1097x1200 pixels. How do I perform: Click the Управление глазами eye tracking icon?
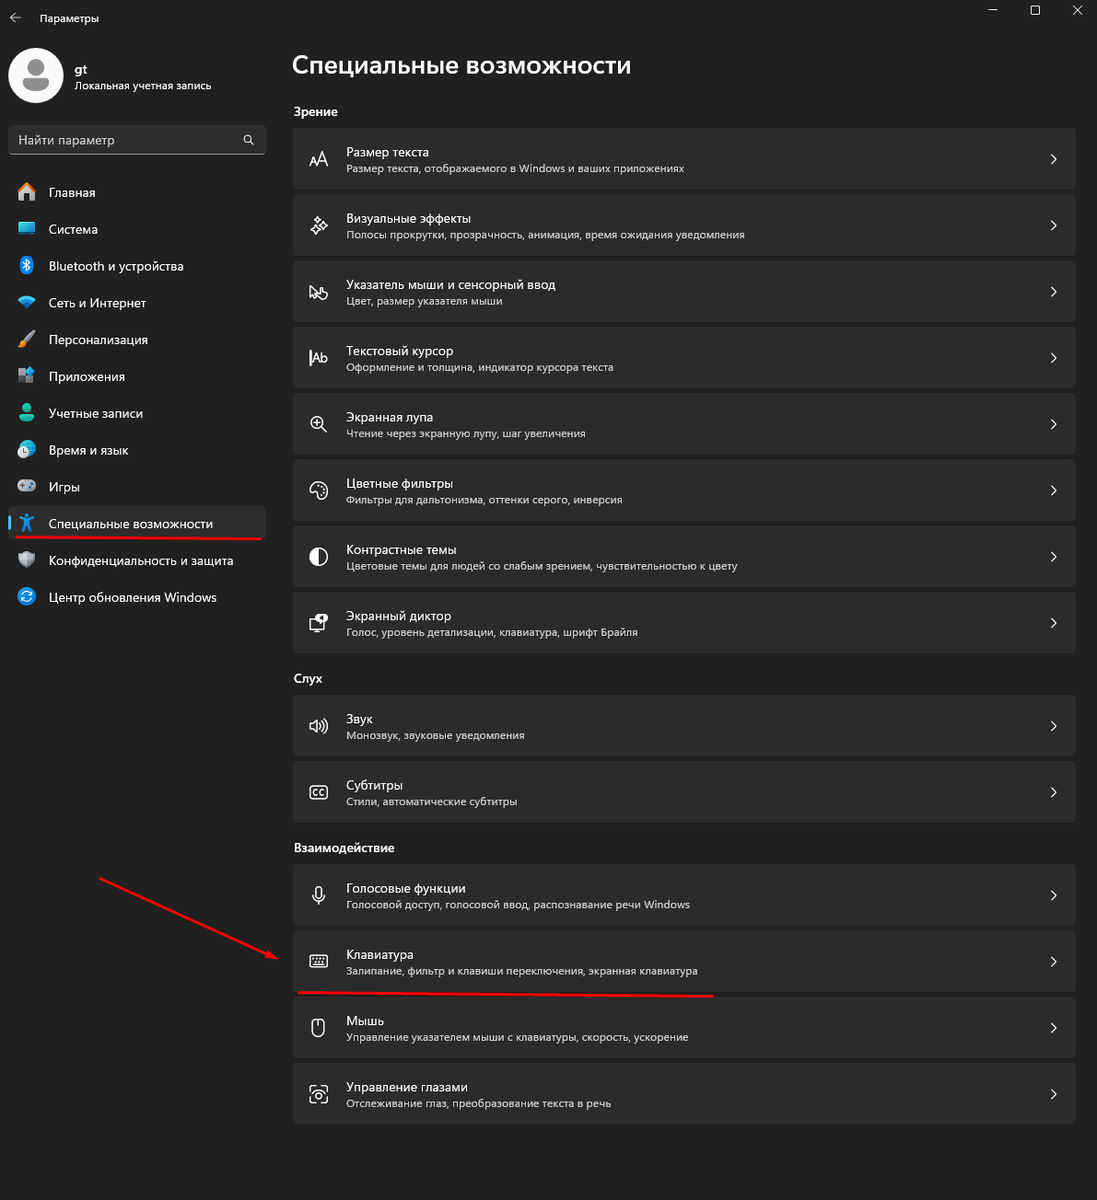coord(318,1094)
